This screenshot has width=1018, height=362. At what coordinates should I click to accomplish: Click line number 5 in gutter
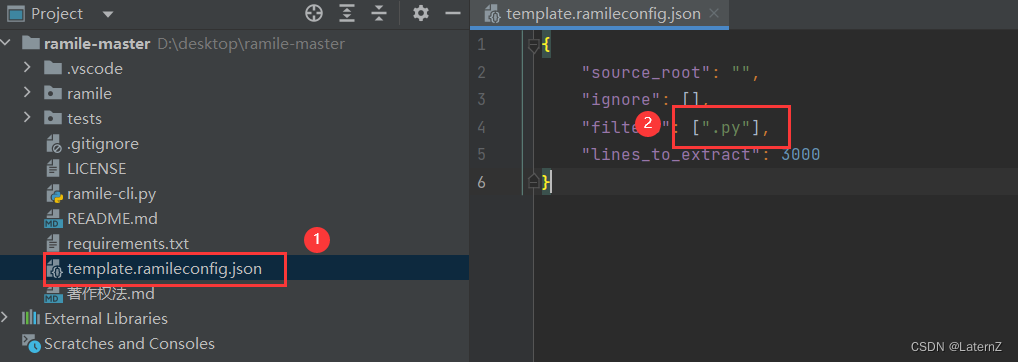481,154
